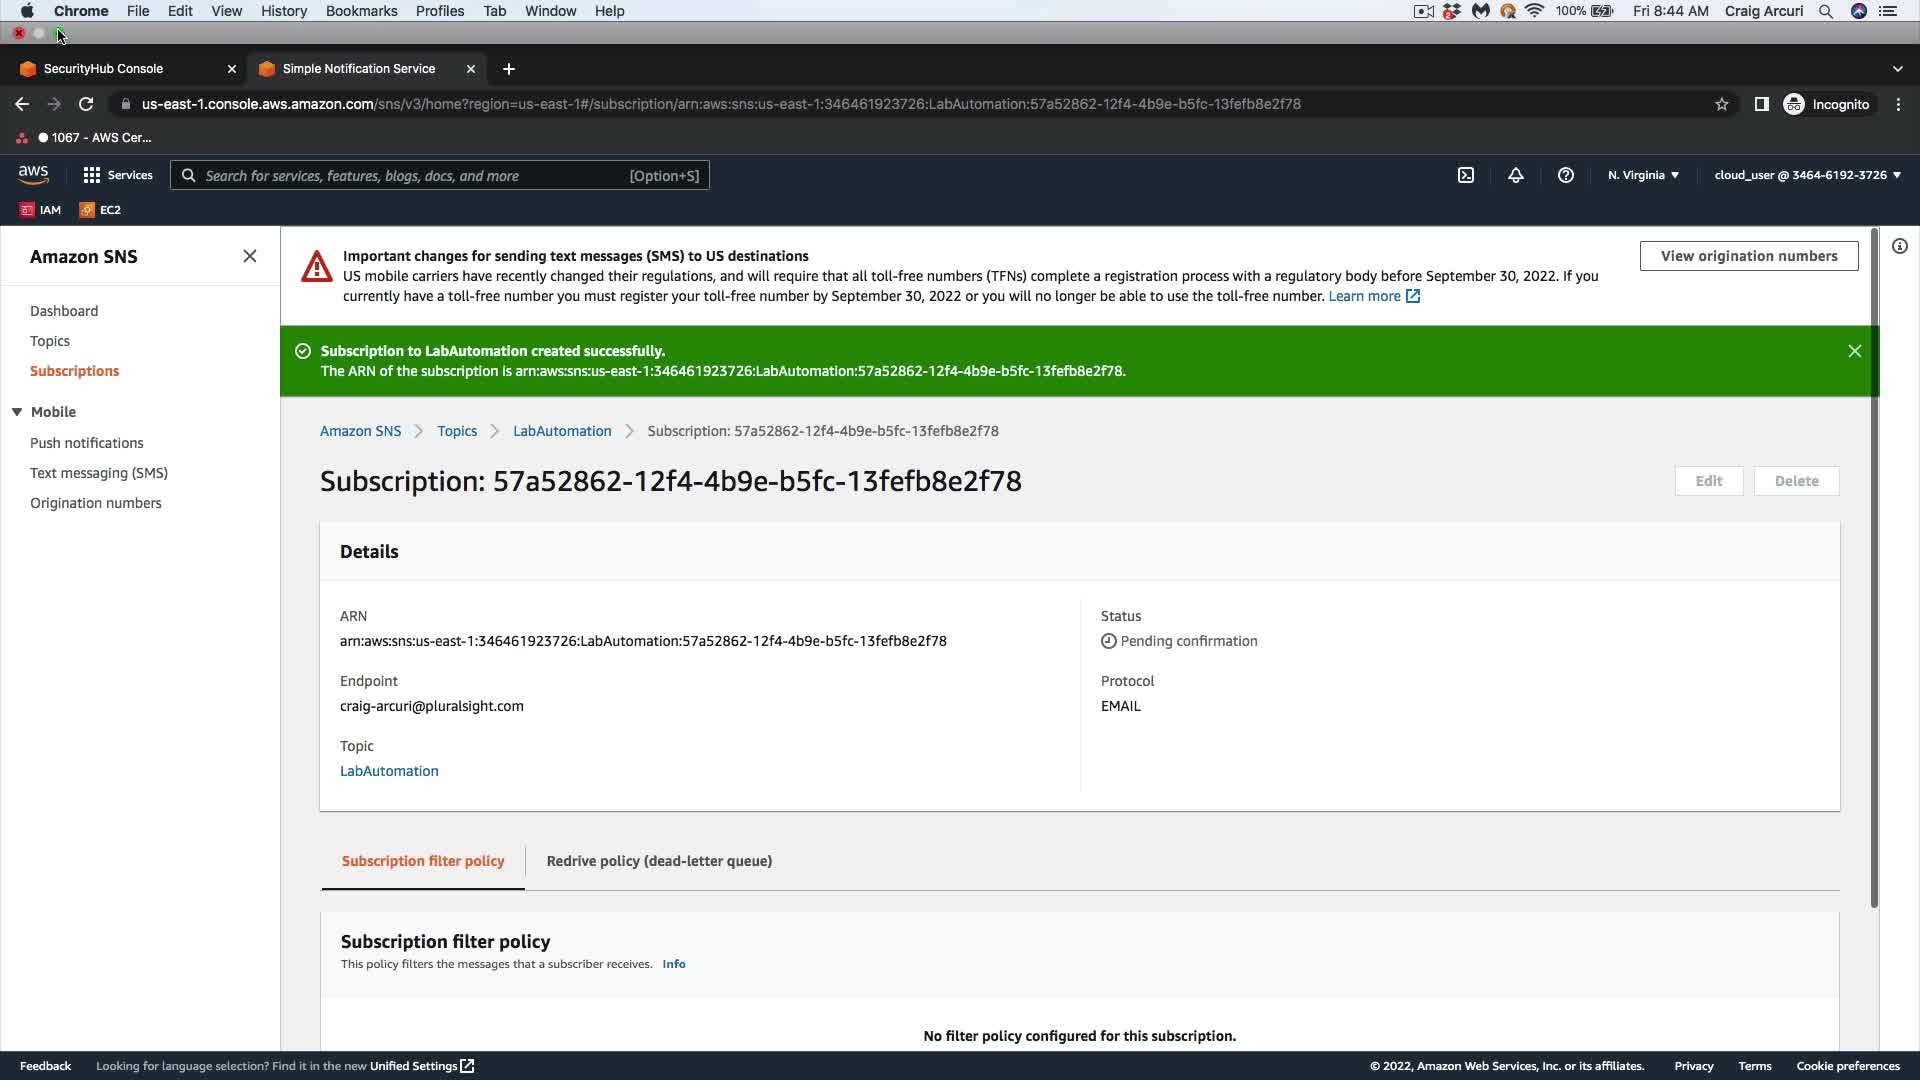
Task: Collapse the Mobile section in sidebar
Action: click(17, 412)
